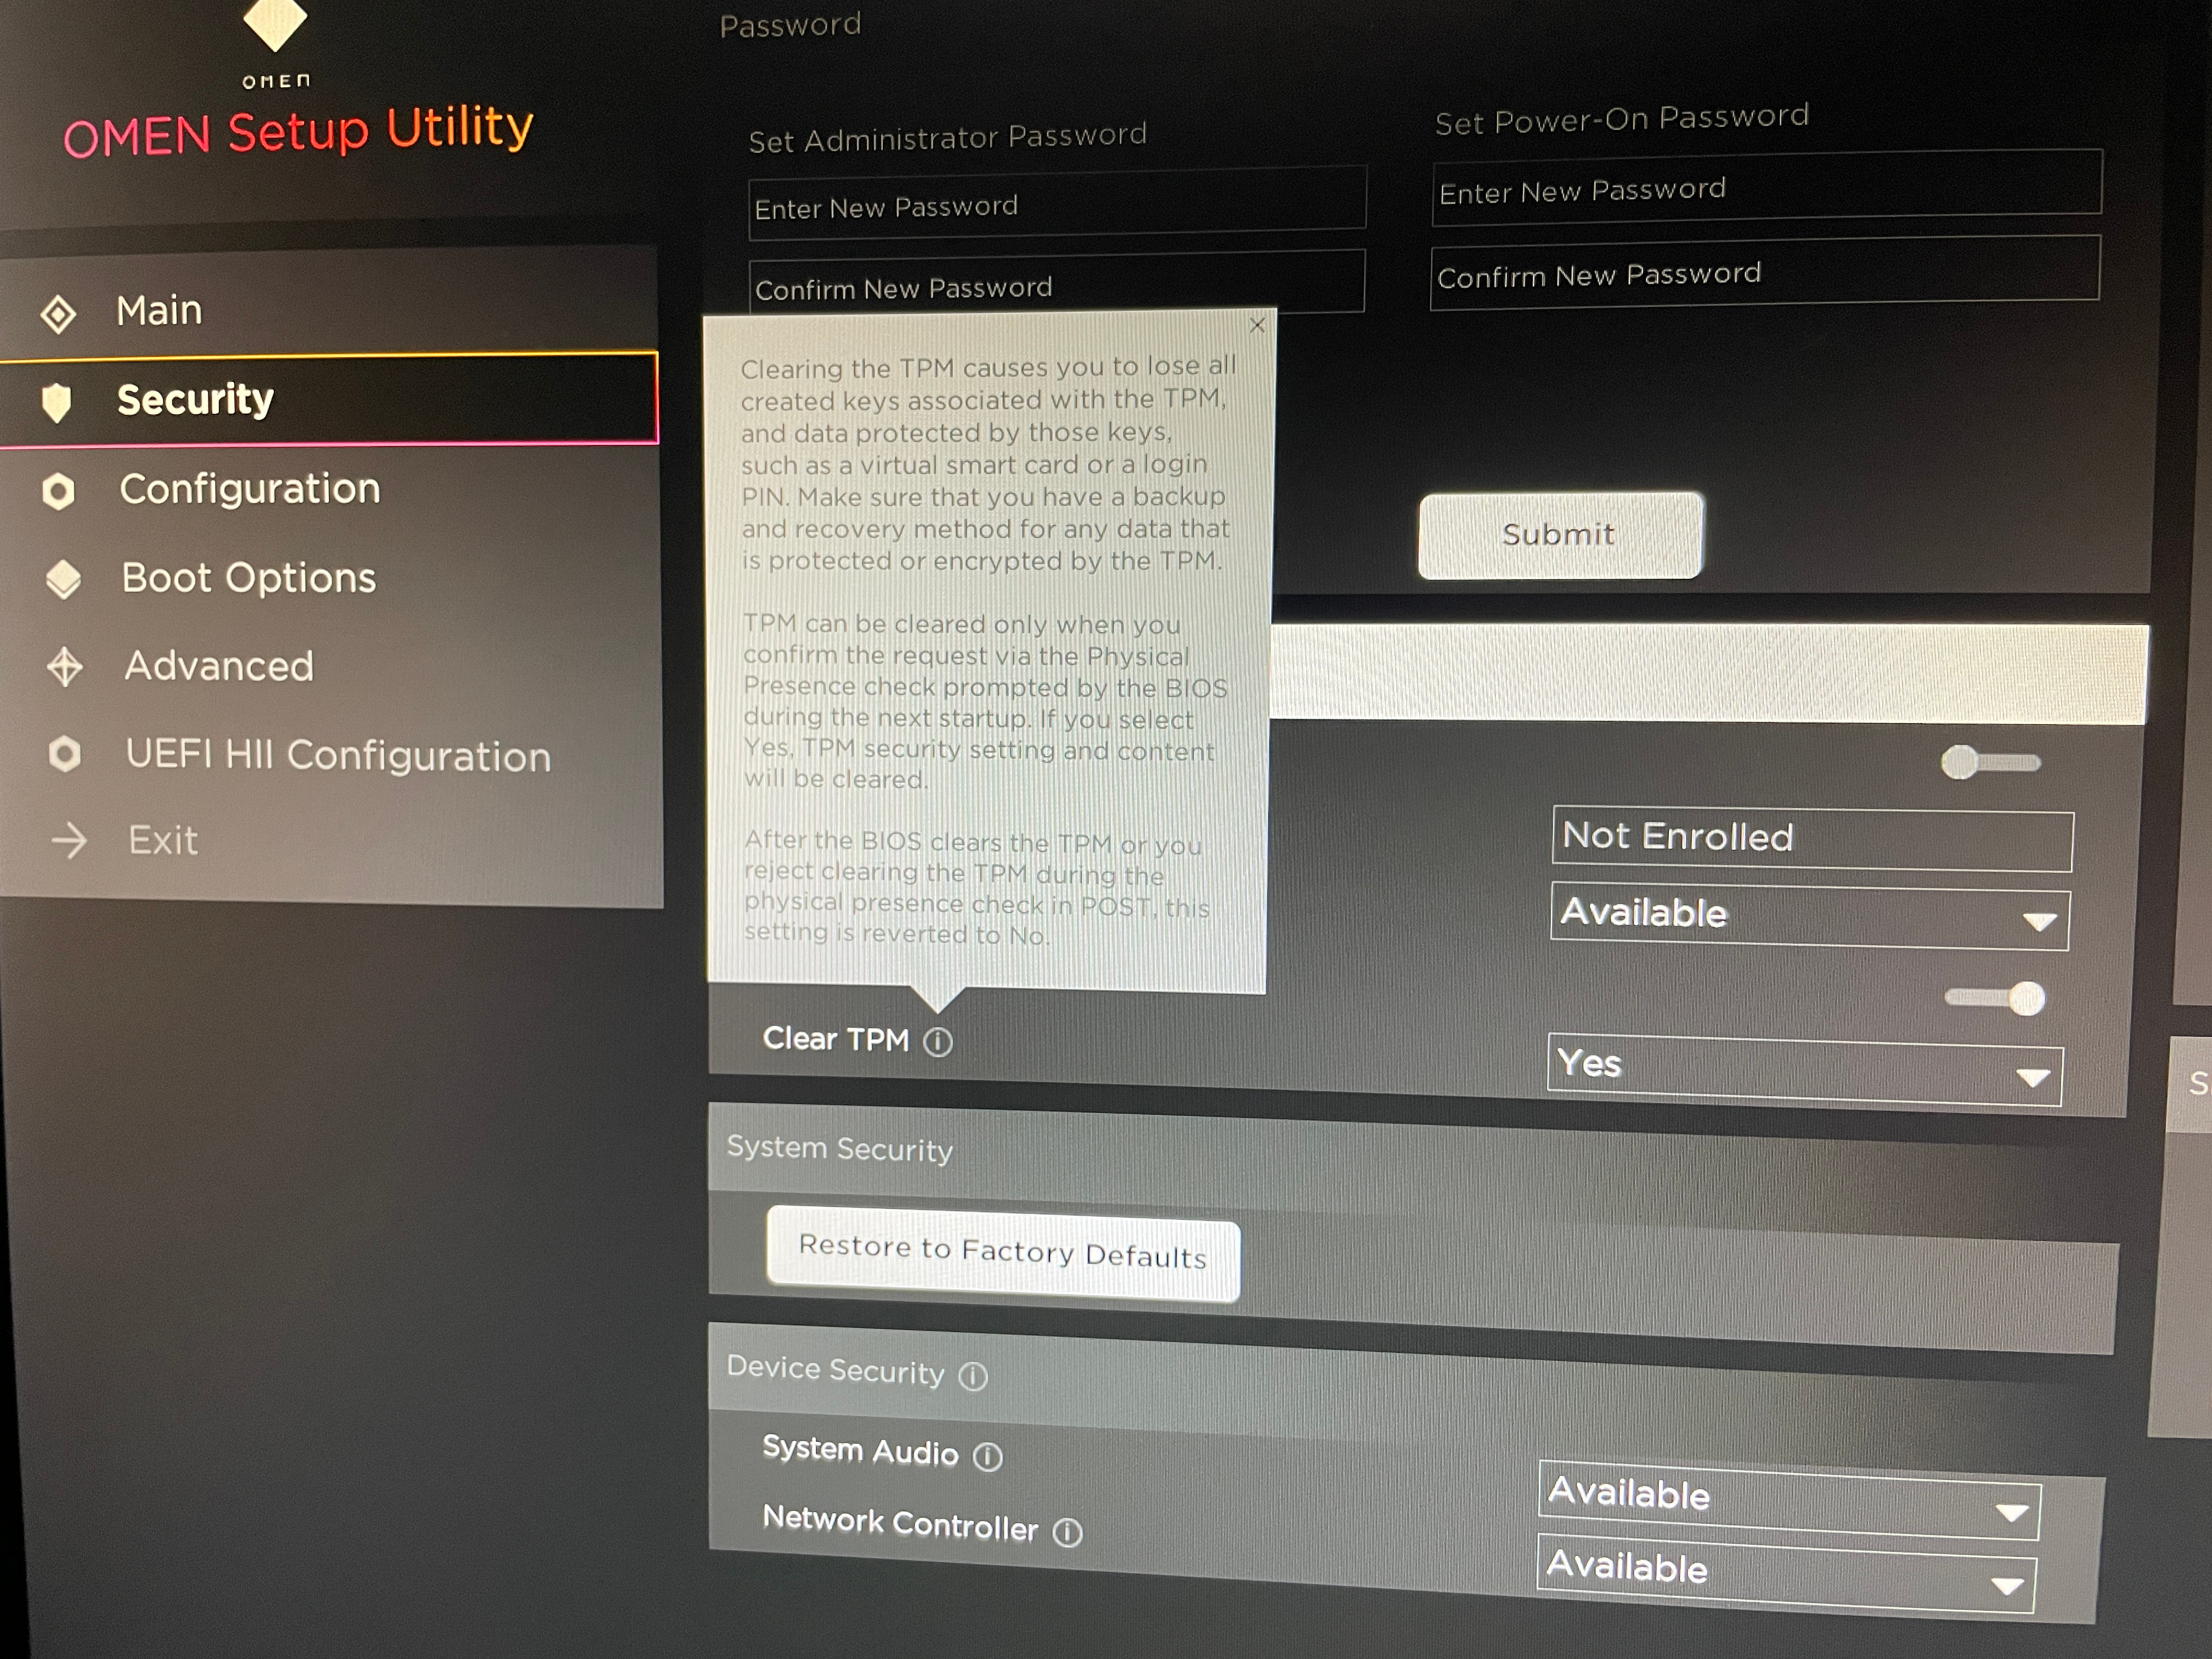Toggle the switch above the Yes dropdown
Image resolution: width=2212 pixels, height=1659 pixels.
click(1994, 998)
